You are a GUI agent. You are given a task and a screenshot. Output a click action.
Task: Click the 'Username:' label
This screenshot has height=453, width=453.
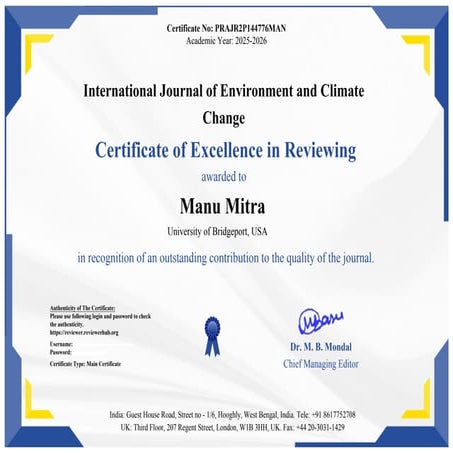[x=61, y=344]
